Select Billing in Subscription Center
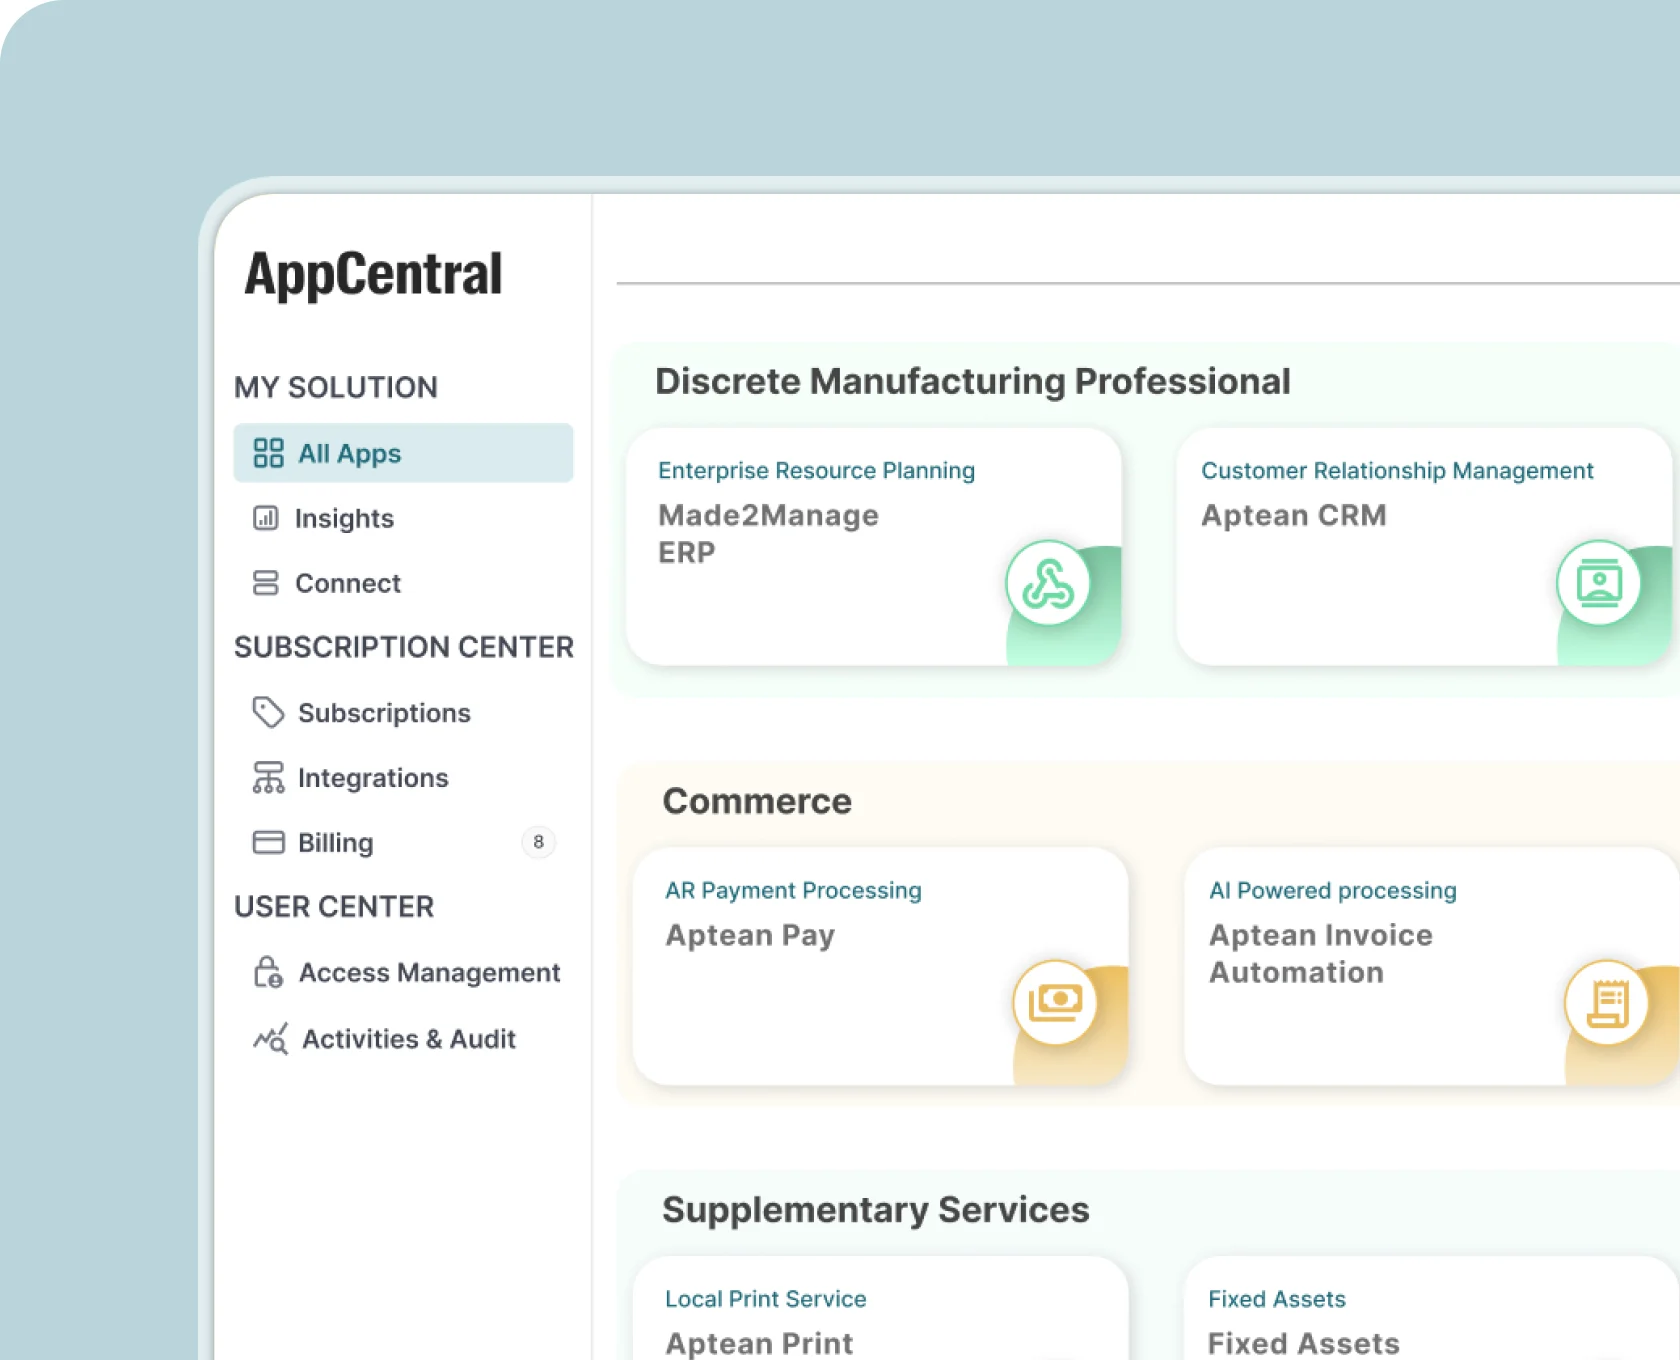The image size is (1680, 1360). coord(403,842)
